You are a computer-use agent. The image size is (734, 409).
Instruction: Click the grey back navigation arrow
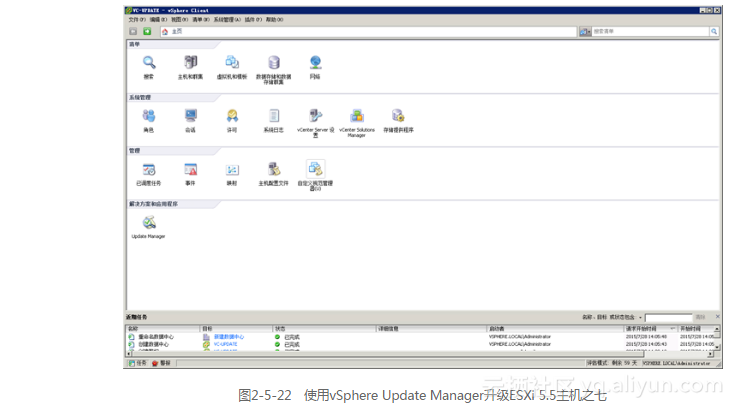pos(133,31)
